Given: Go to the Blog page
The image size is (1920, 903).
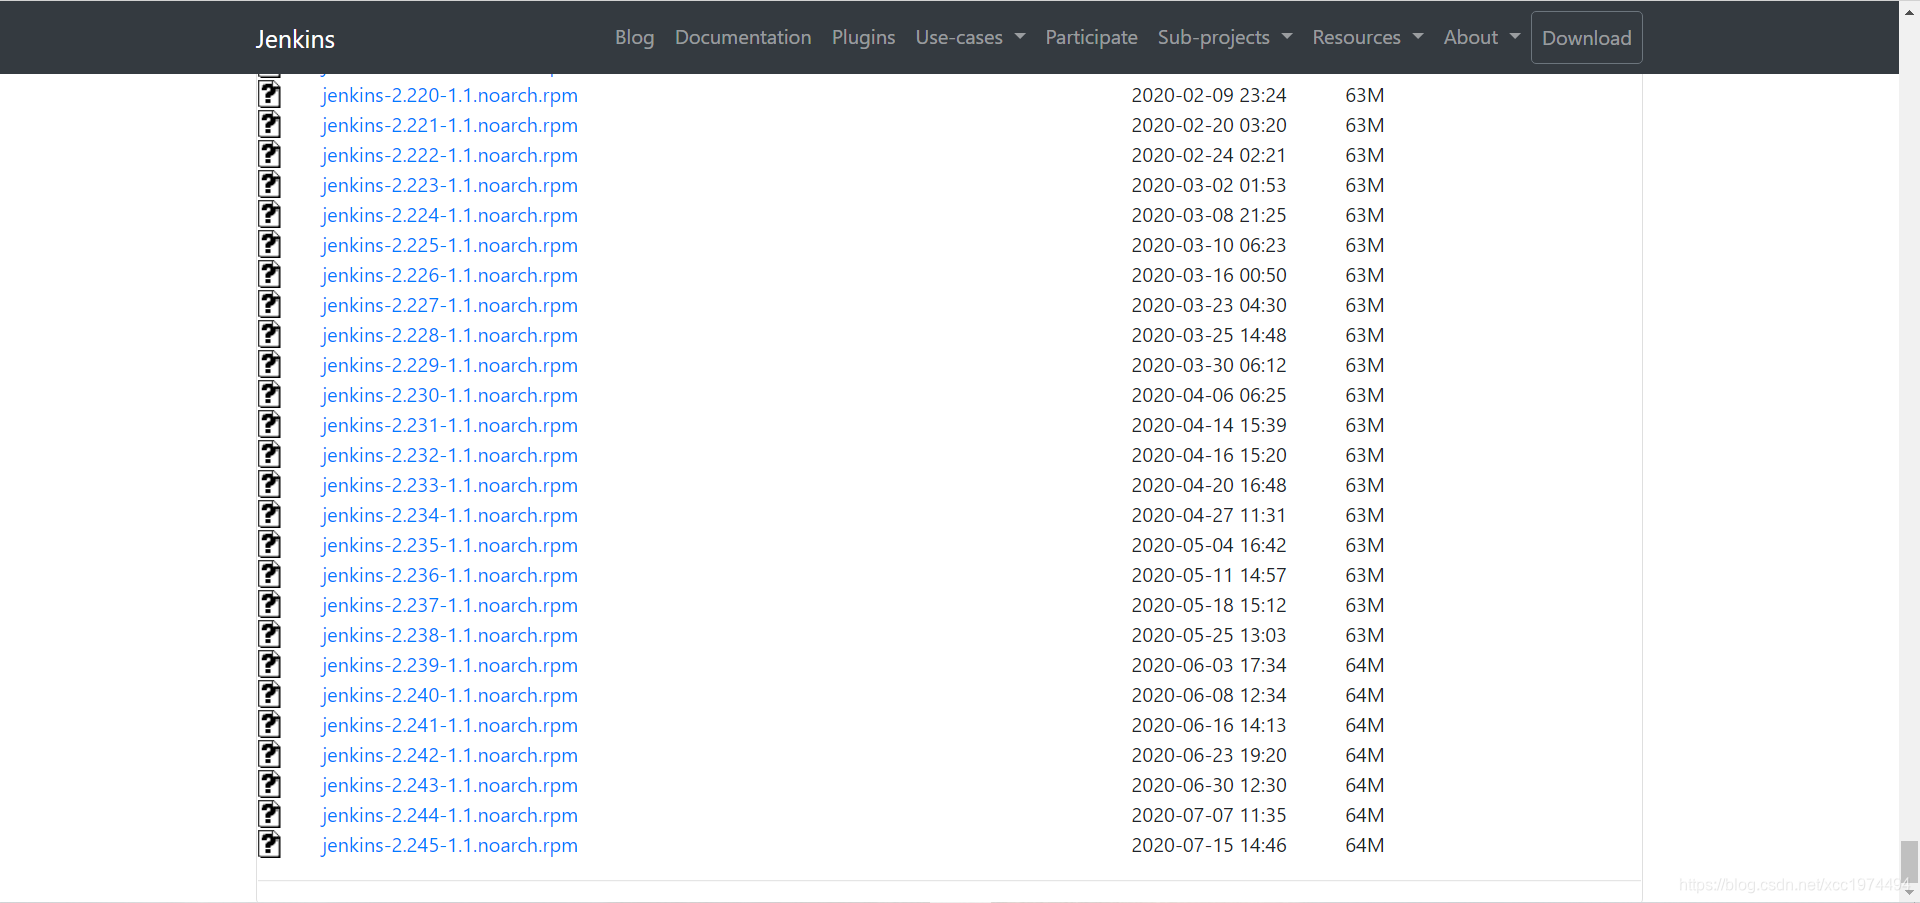Looking at the screenshot, I should [x=634, y=37].
